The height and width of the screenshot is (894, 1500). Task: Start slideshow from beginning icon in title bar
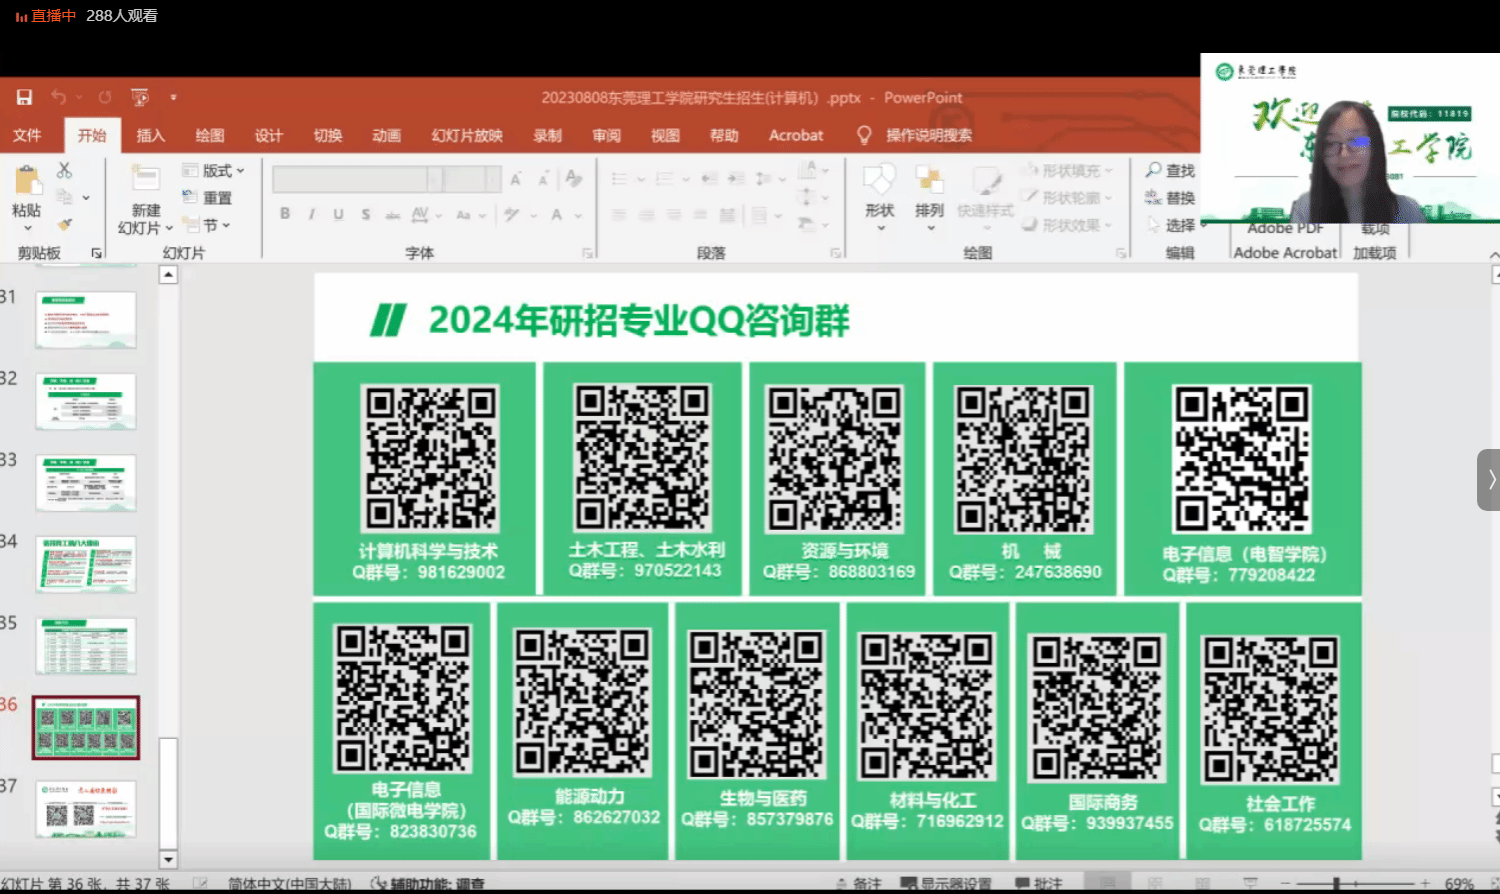tap(140, 97)
